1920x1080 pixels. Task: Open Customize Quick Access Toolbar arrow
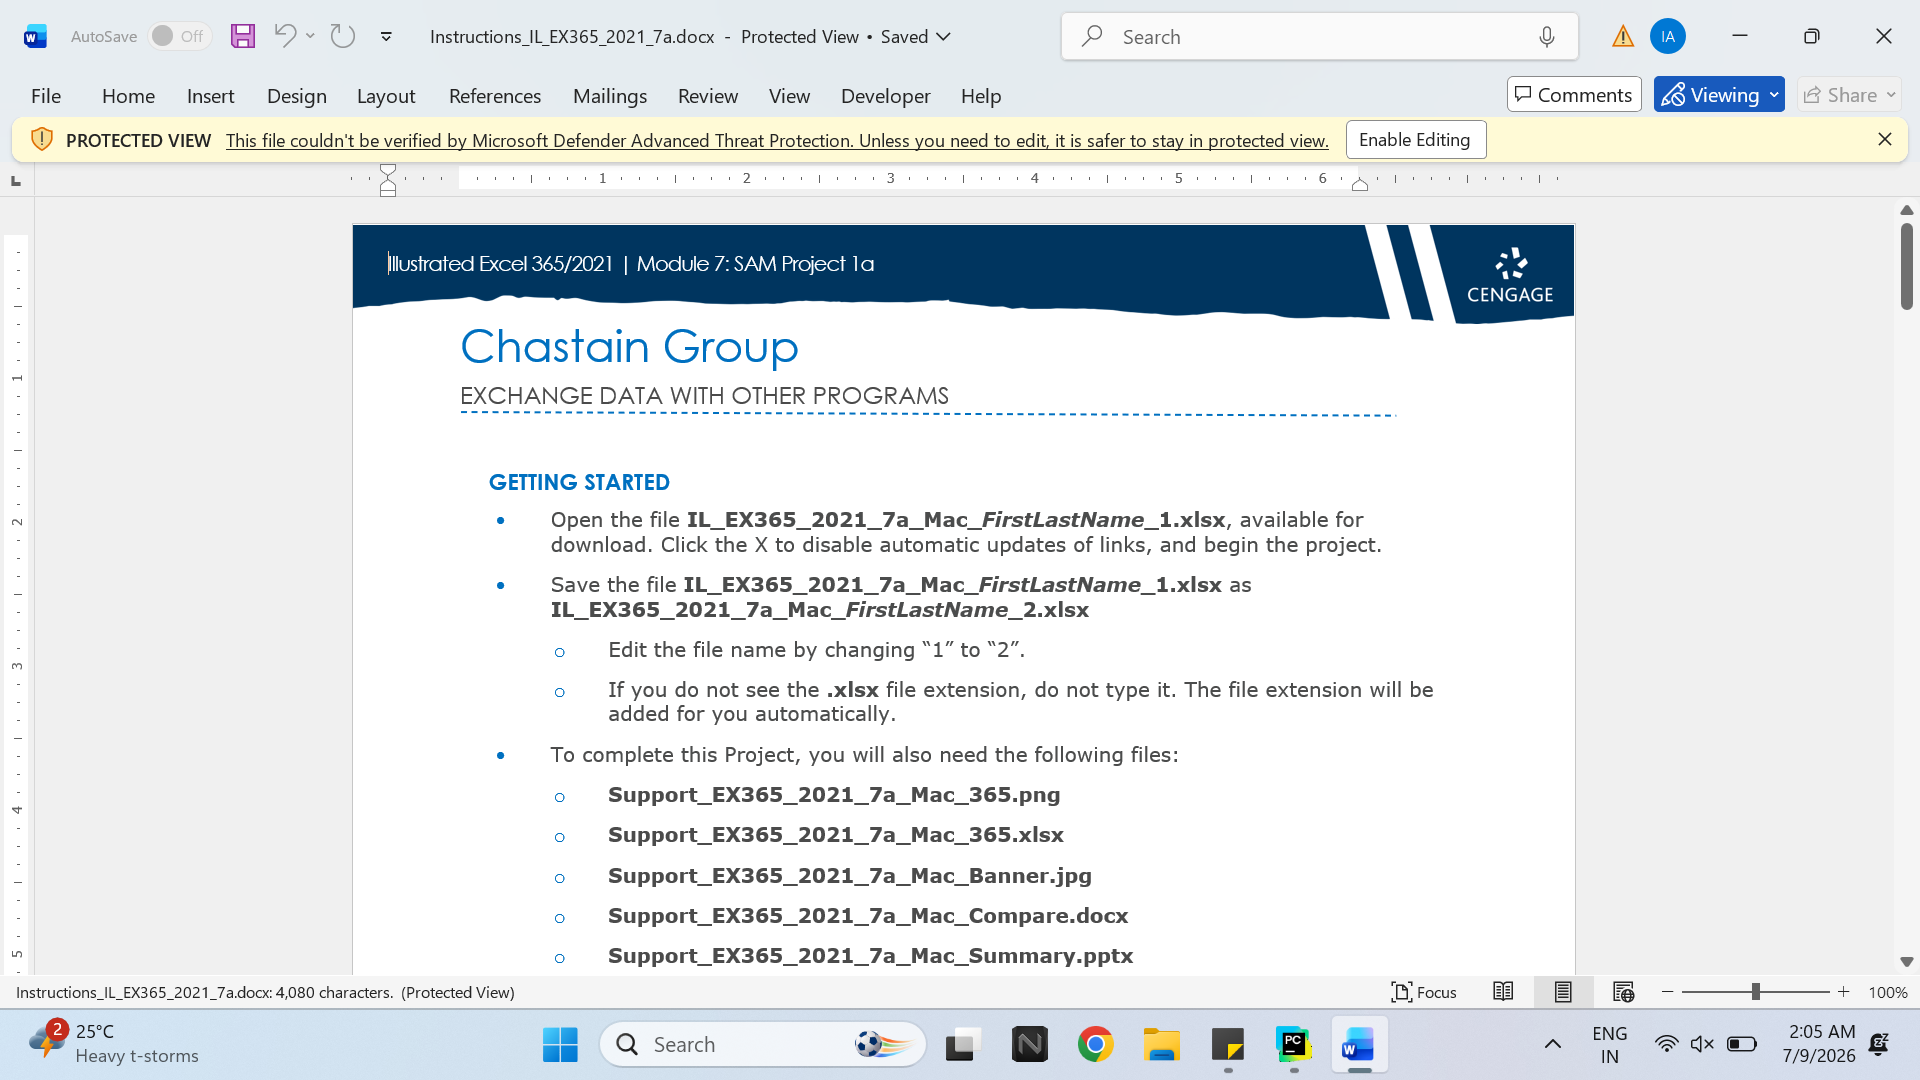point(386,37)
